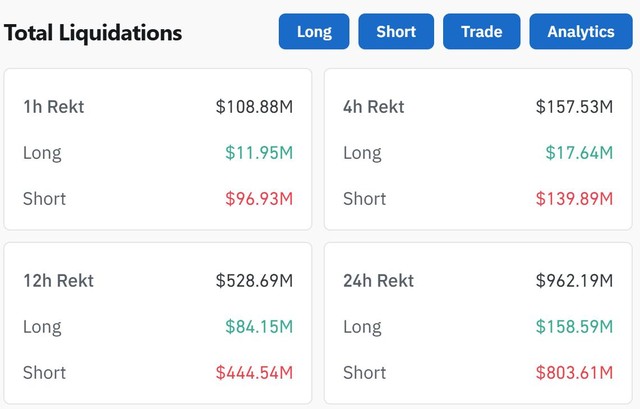This screenshot has height=409, width=640.
Task: Click the $108.88M 1h total value
Action: [x=254, y=106]
